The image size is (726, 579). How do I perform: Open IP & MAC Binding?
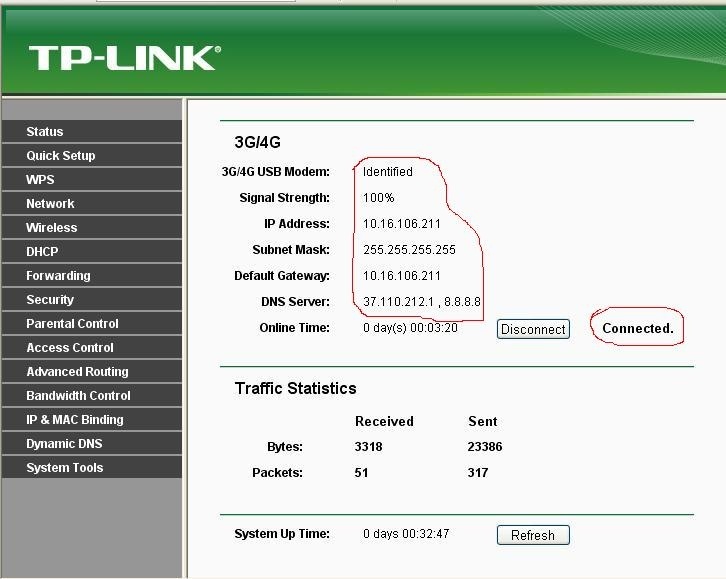pyautogui.click(x=75, y=420)
